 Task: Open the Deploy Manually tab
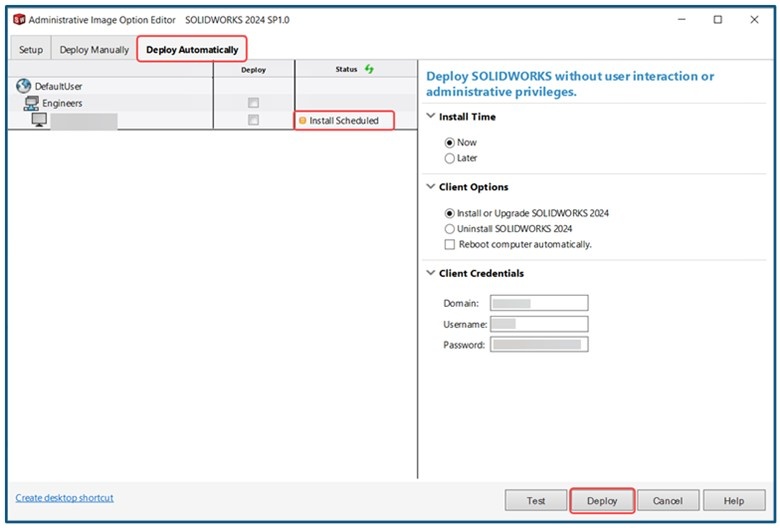(x=94, y=50)
